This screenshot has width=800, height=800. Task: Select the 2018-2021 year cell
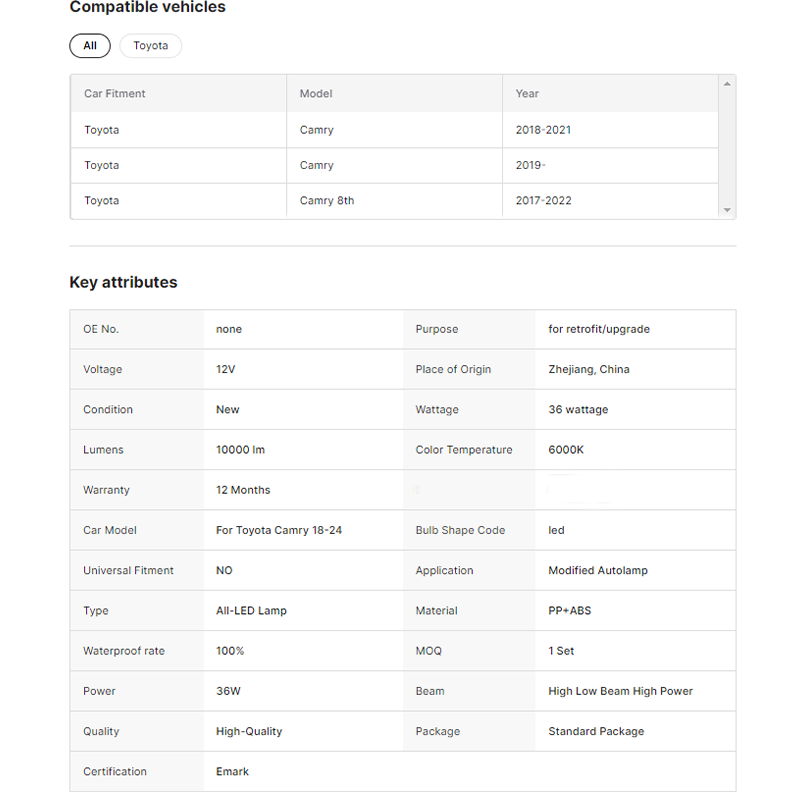point(543,130)
